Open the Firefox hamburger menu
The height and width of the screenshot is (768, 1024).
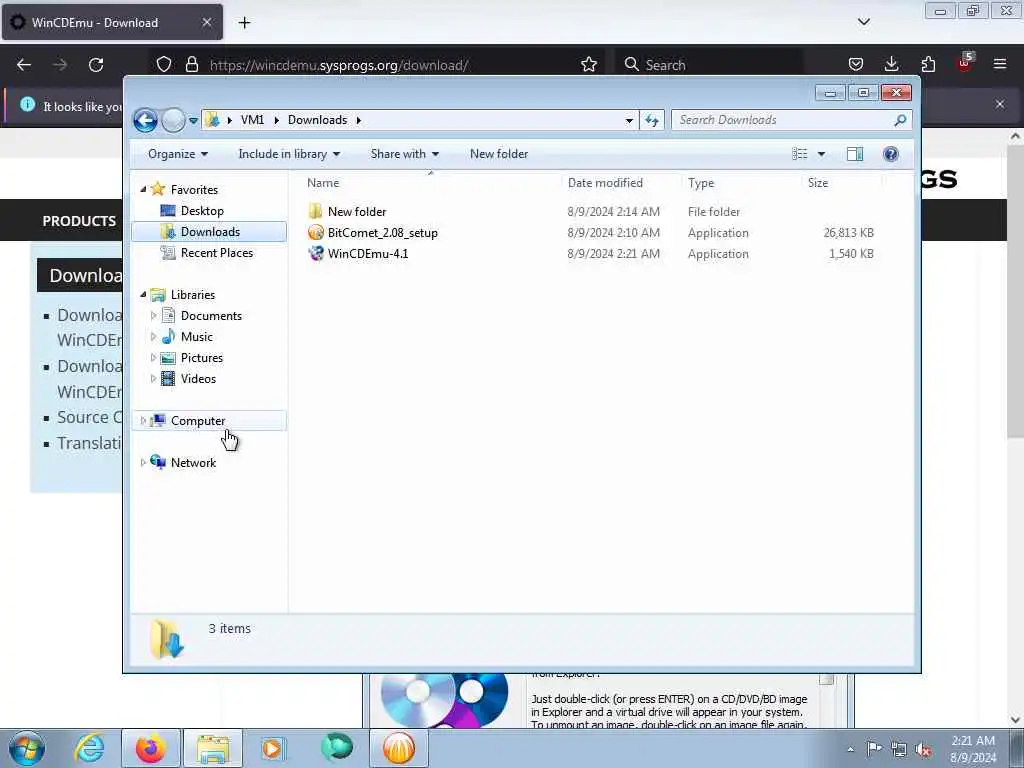[1000, 64]
